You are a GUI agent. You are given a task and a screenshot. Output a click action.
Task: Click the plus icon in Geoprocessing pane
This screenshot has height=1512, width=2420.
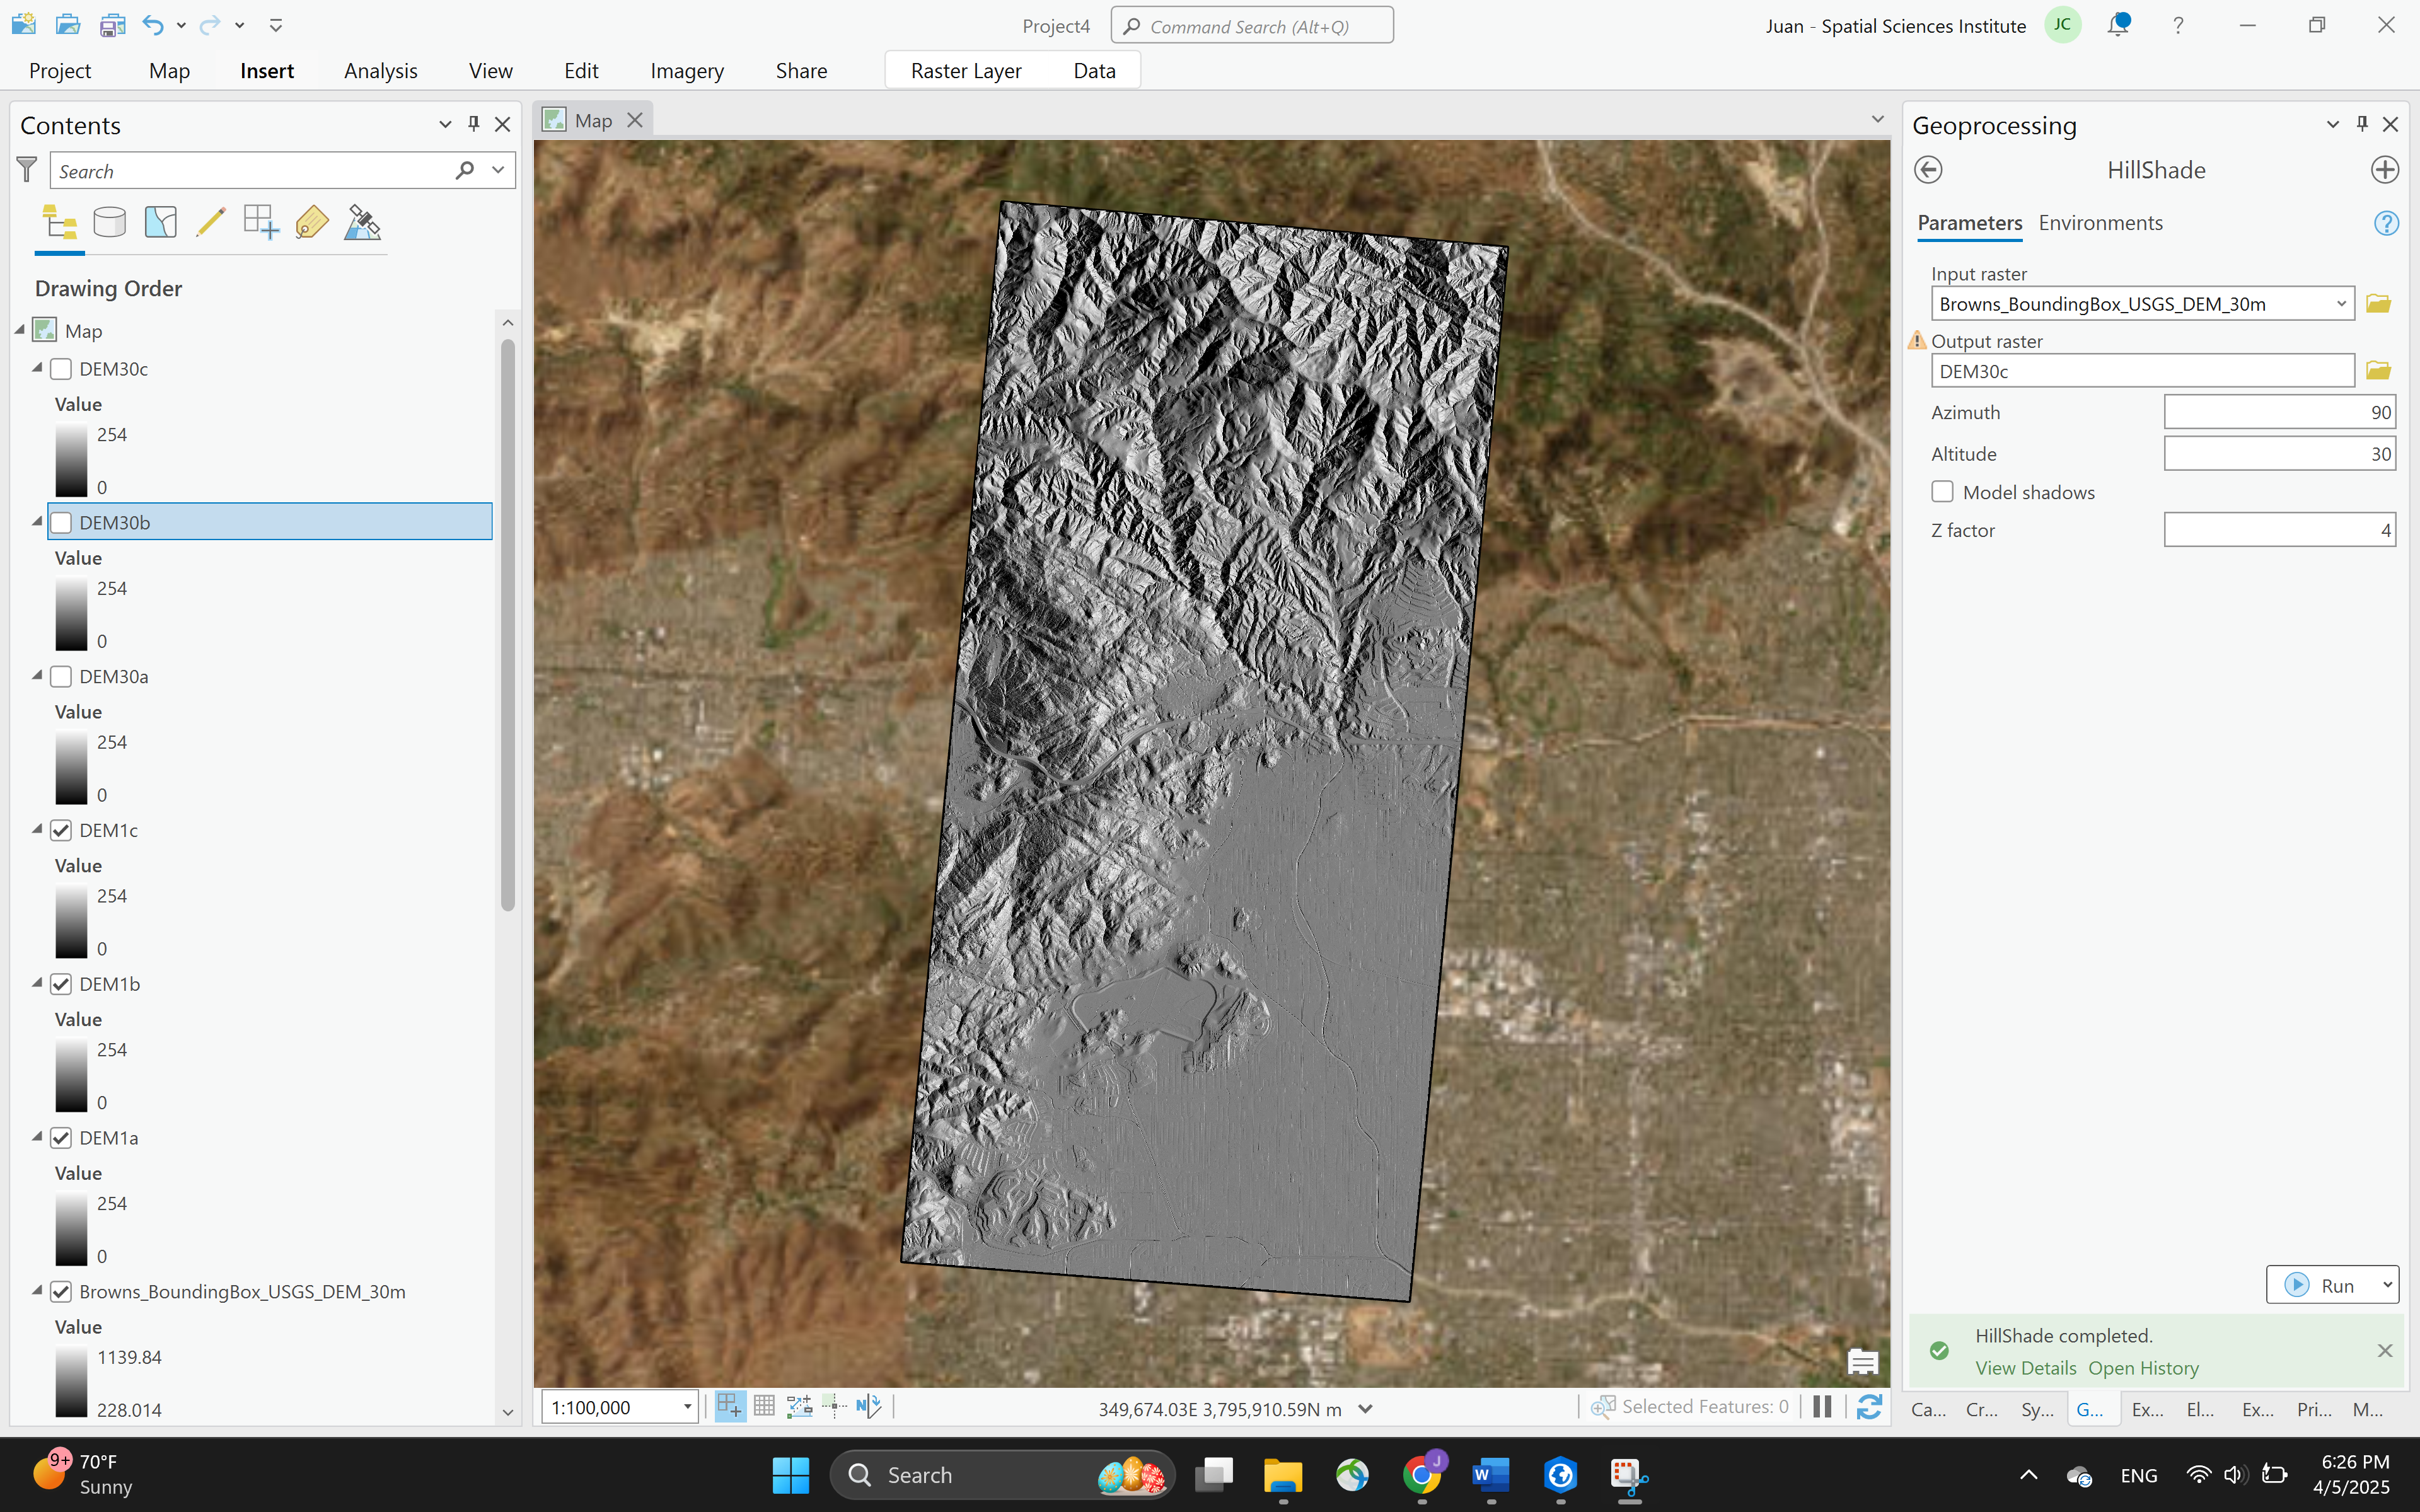click(2385, 170)
